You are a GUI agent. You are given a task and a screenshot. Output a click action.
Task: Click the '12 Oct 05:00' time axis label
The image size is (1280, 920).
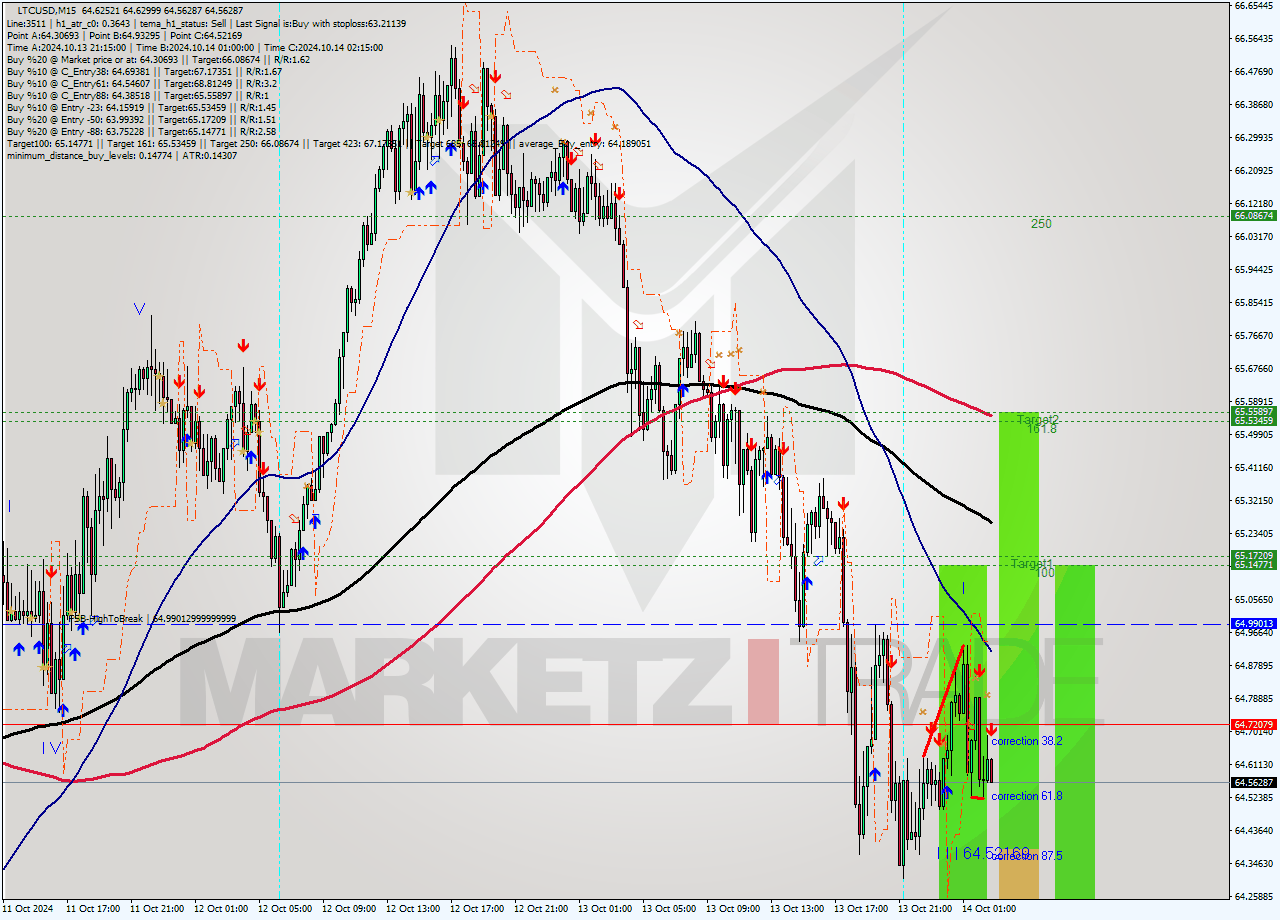(284, 909)
